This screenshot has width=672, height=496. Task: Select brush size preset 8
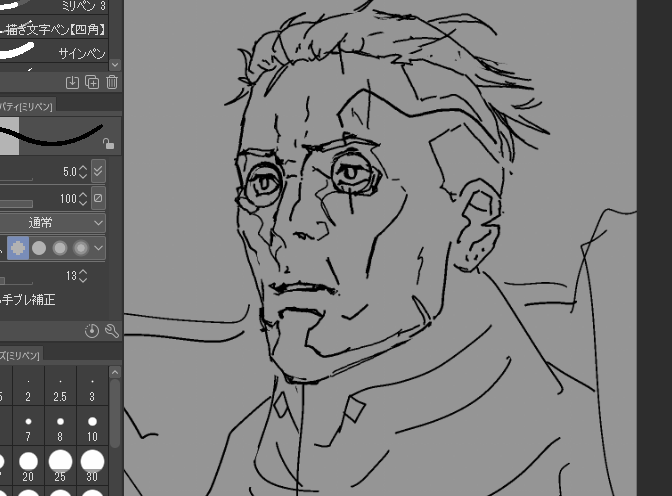[60, 427]
